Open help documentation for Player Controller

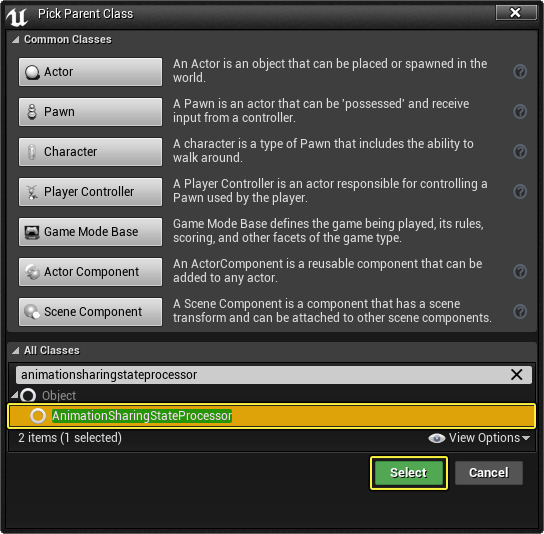pos(520,191)
